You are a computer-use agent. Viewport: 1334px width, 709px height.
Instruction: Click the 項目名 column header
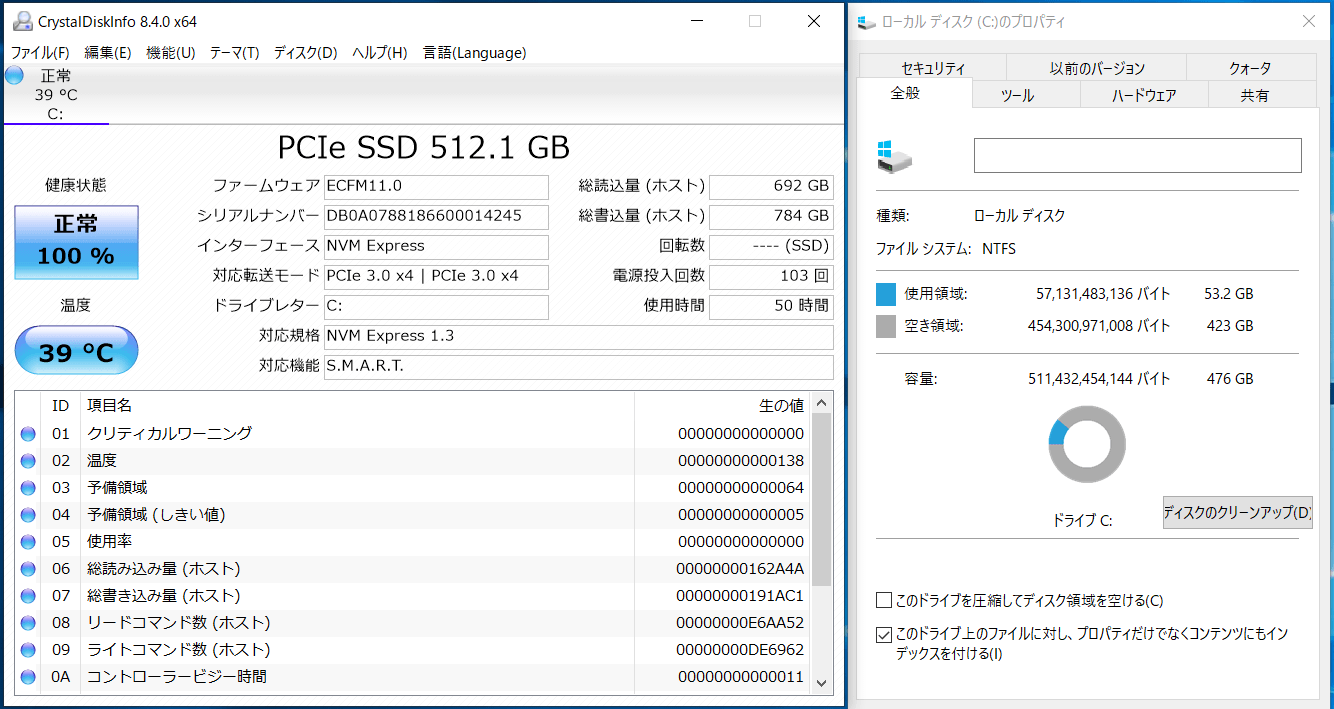(x=109, y=406)
